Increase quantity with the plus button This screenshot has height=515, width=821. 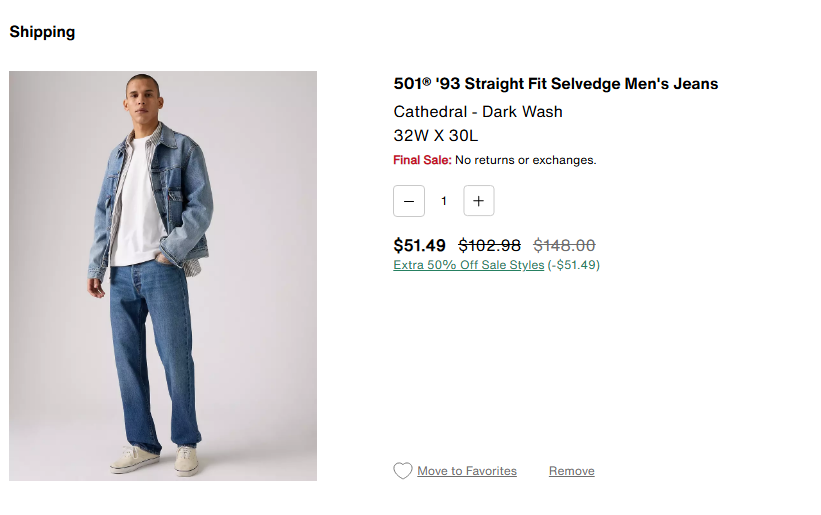[x=478, y=201]
